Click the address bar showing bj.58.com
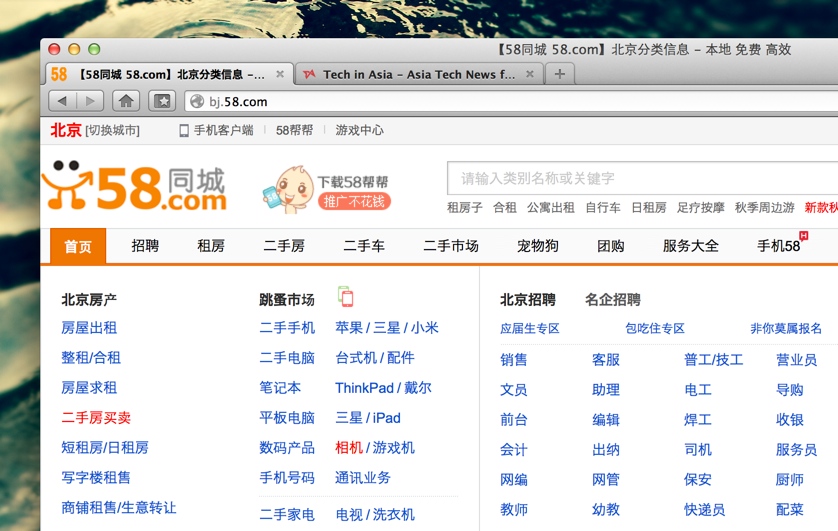 pyautogui.click(x=513, y=101)
